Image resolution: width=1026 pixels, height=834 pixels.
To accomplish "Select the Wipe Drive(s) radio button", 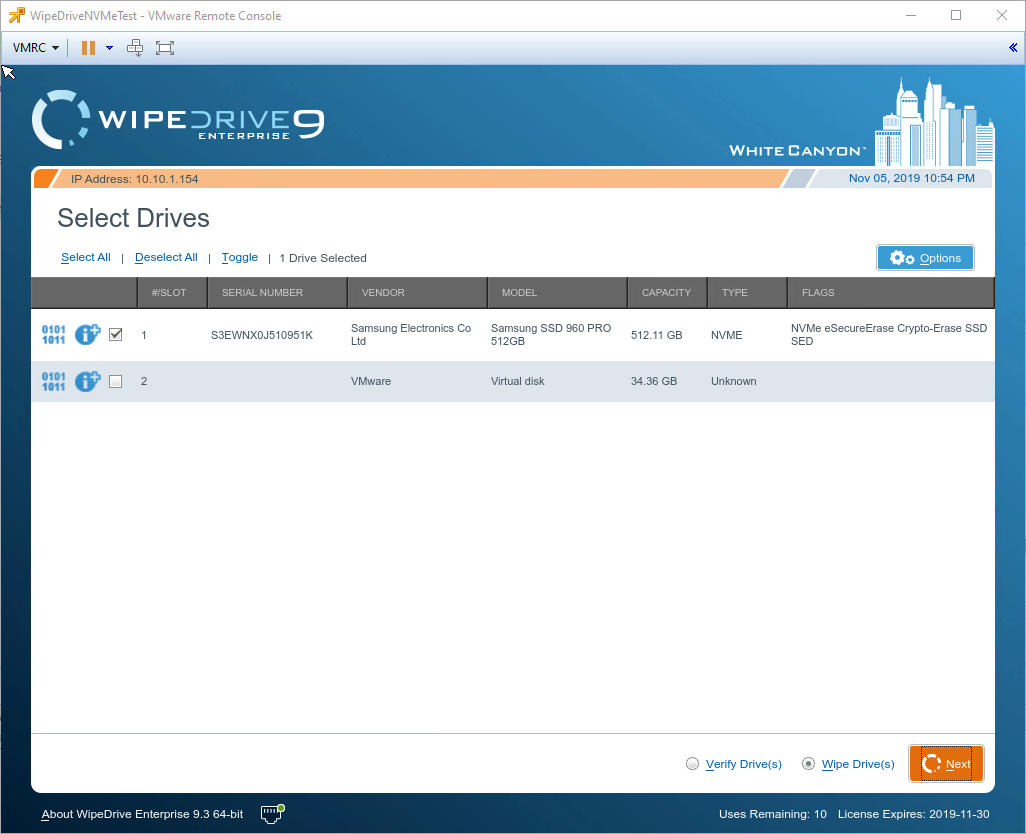I will [x=809, y=763].
